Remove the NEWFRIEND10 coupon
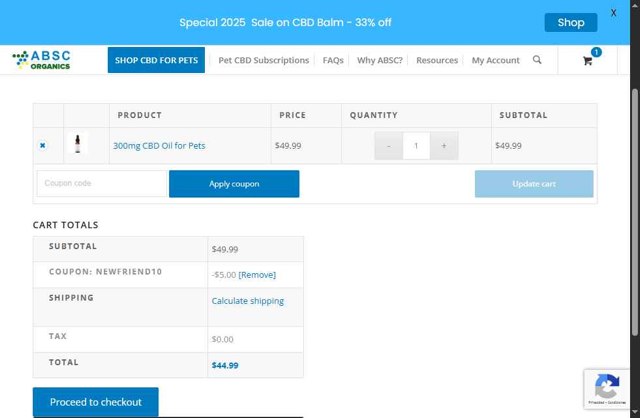The height and width of the screenshot is (418, 640). (x=257, y=275)
